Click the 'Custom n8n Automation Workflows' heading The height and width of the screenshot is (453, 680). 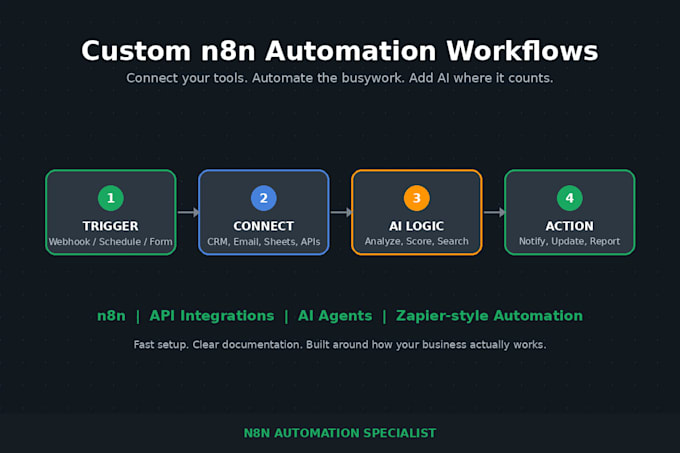click(x=340, y=51)
